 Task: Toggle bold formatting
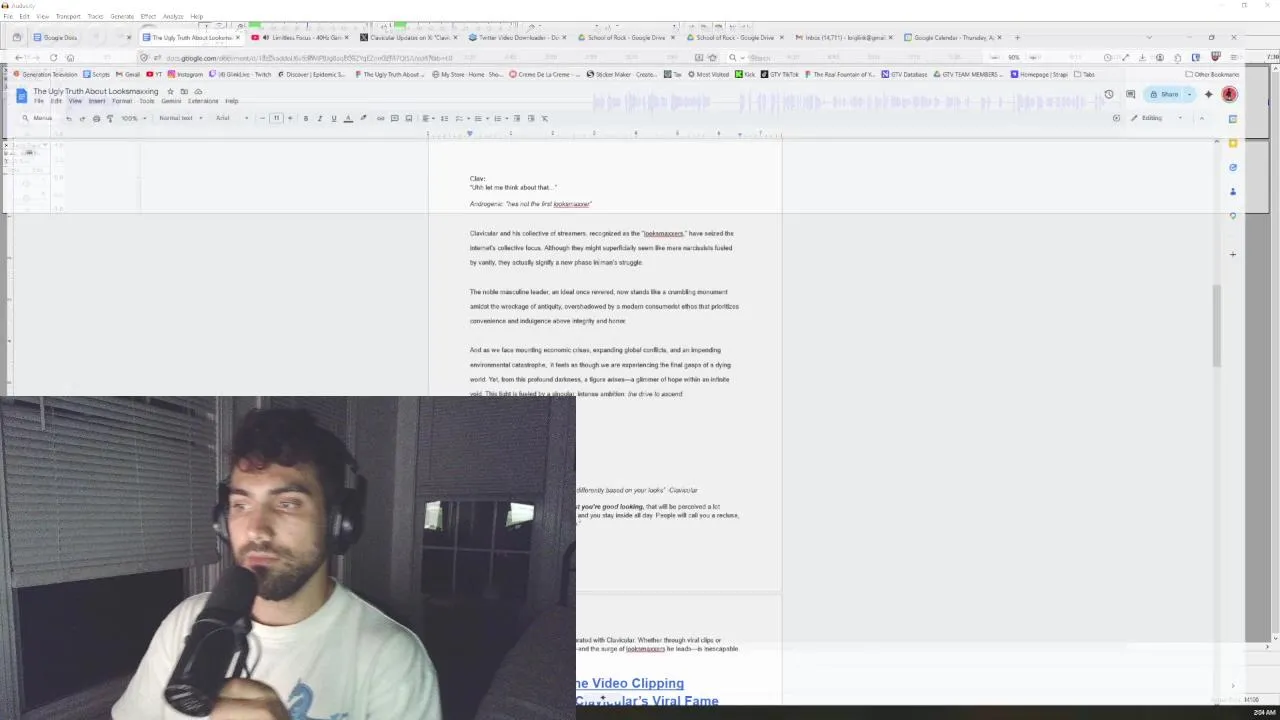(306, 118)
